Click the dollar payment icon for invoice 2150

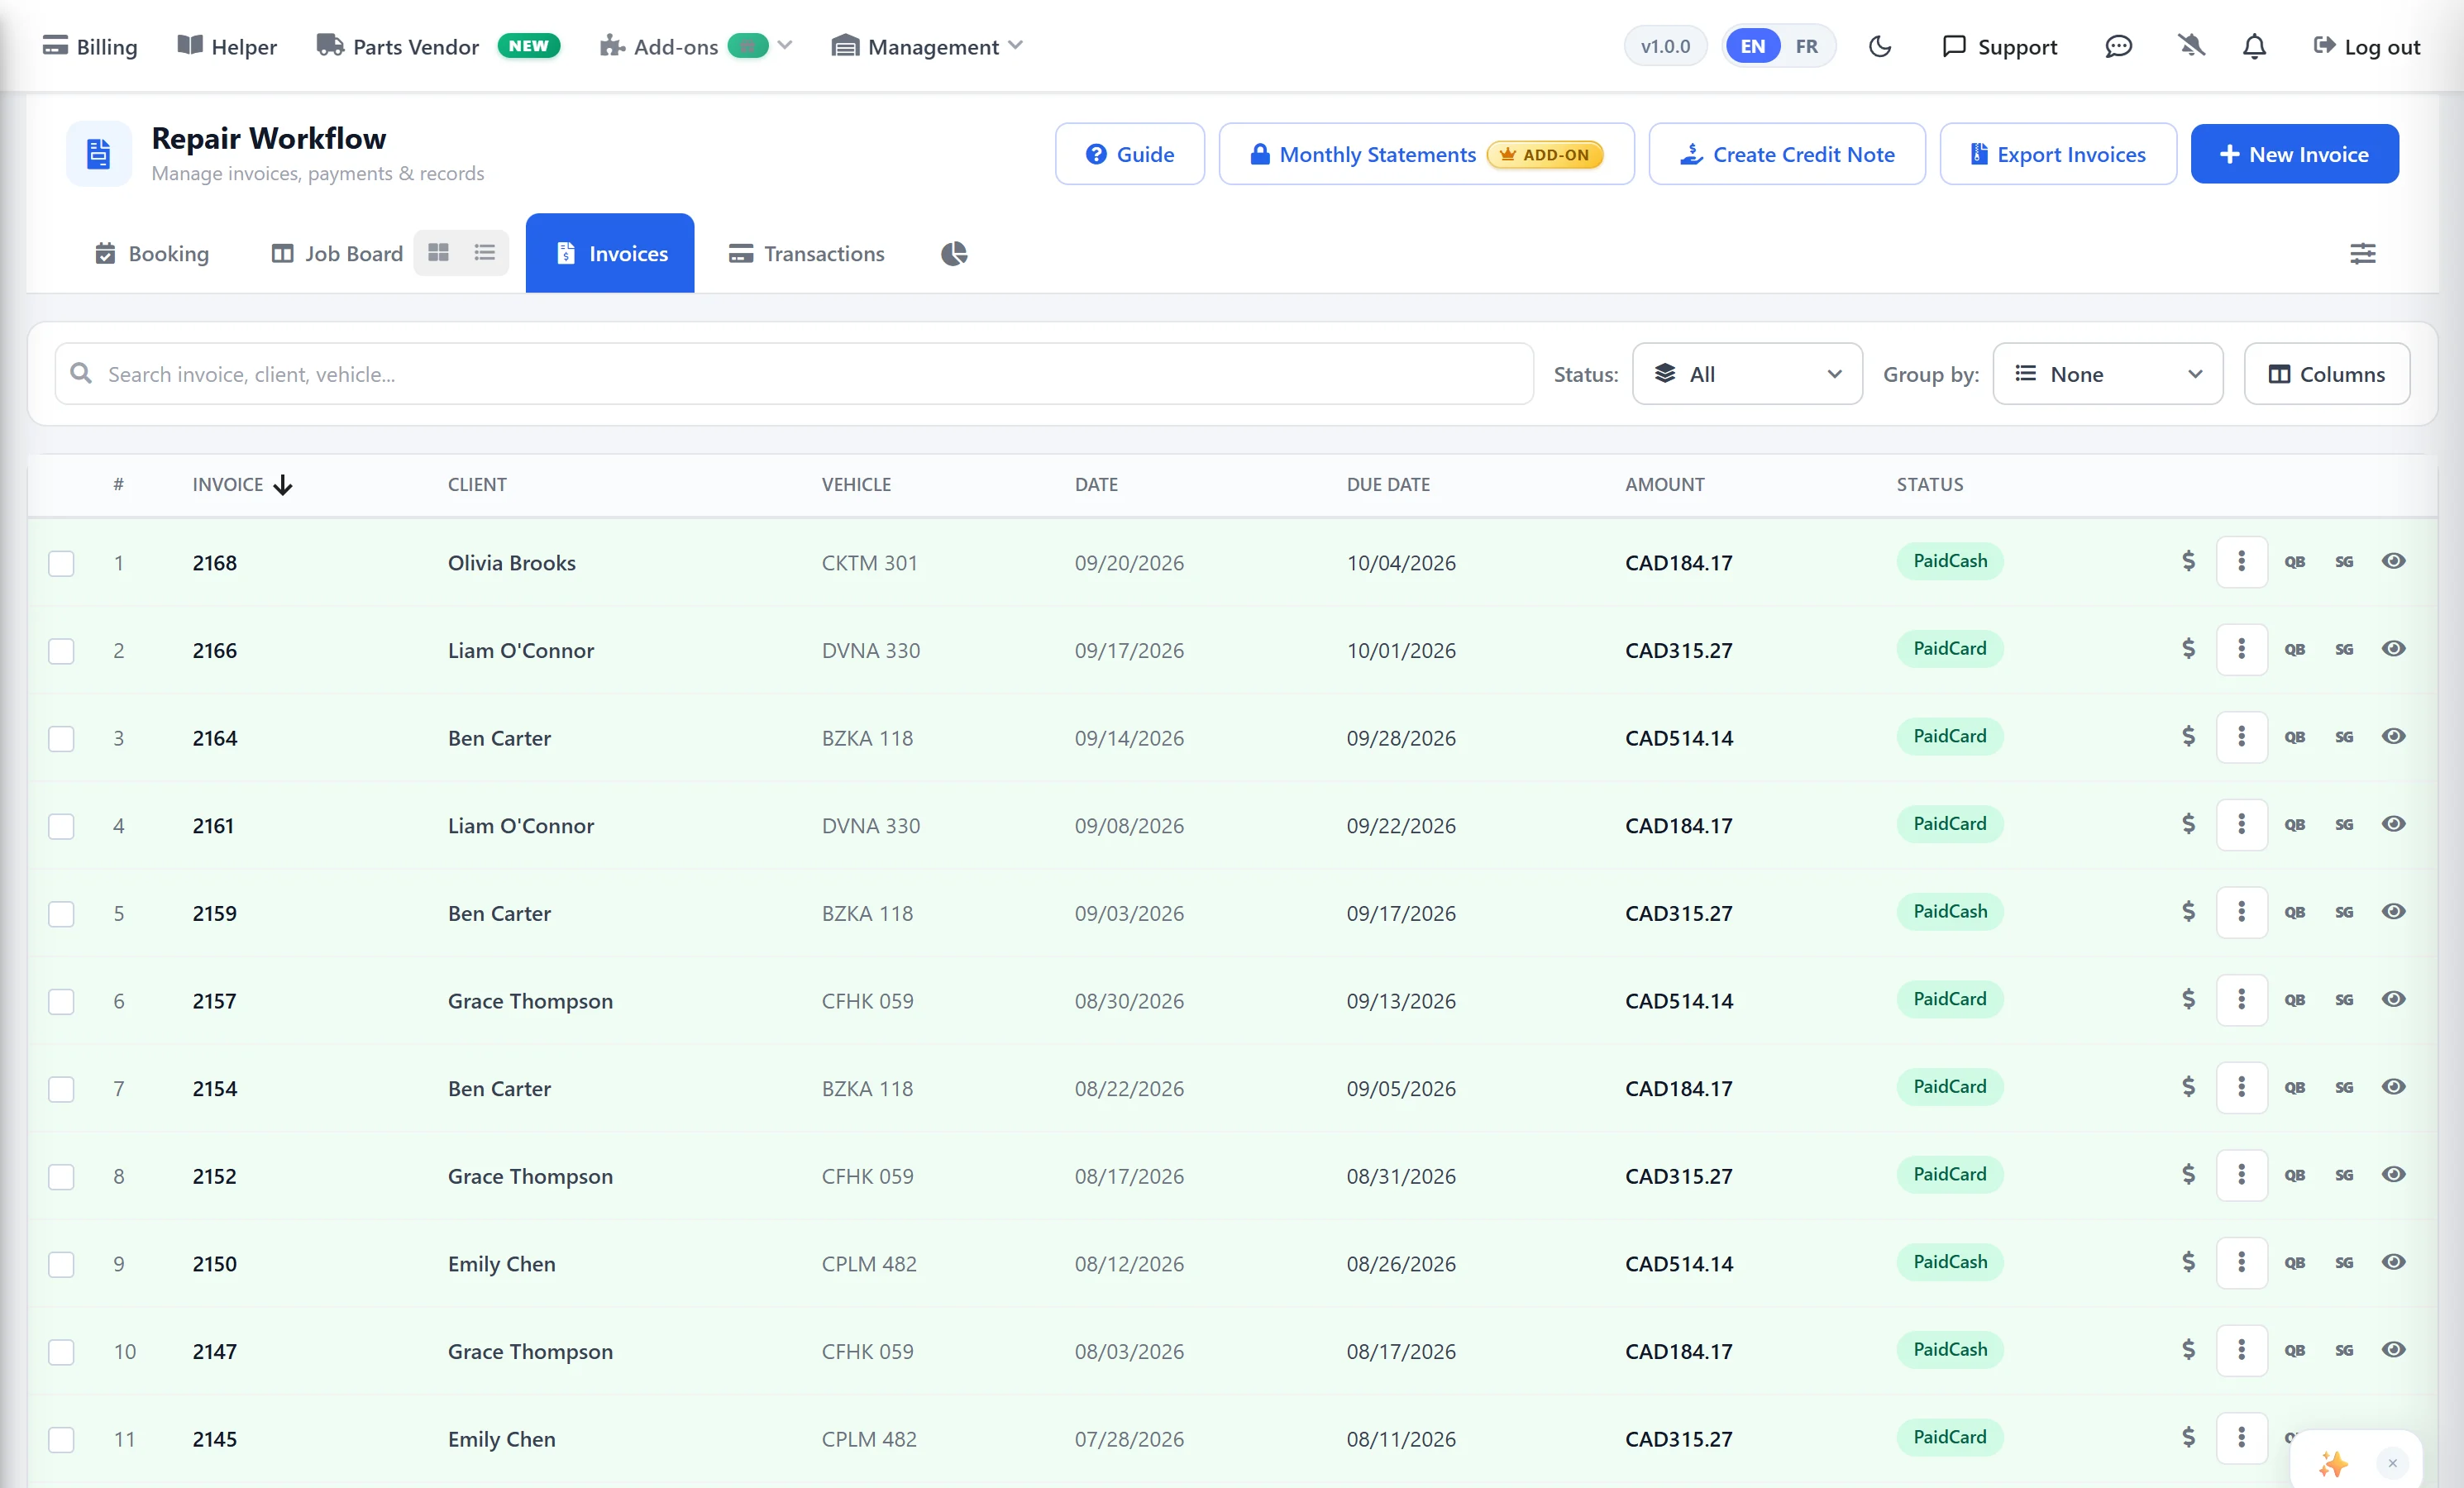pos(2188,1263)
